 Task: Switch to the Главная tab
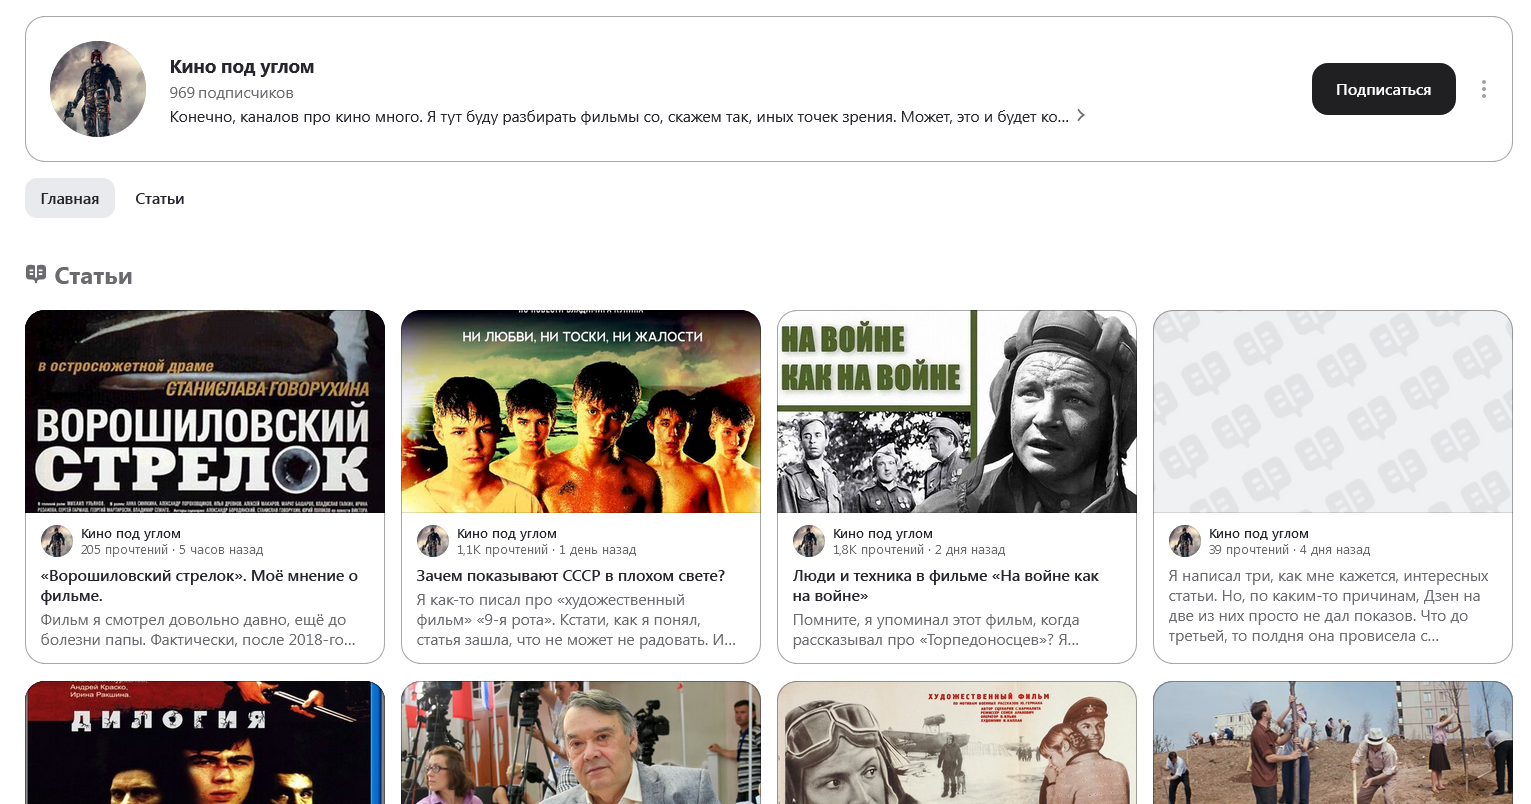(70, 198)
